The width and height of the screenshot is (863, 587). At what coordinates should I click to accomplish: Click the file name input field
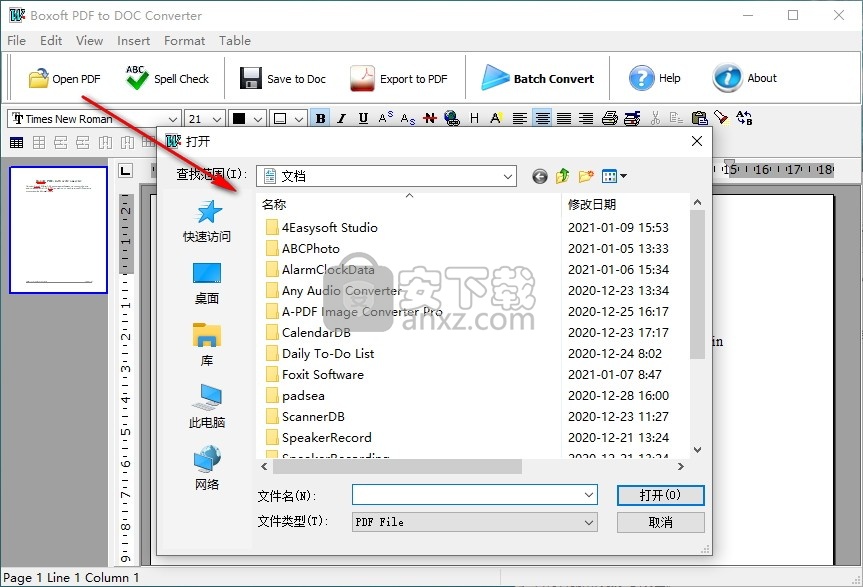point(467,495)
